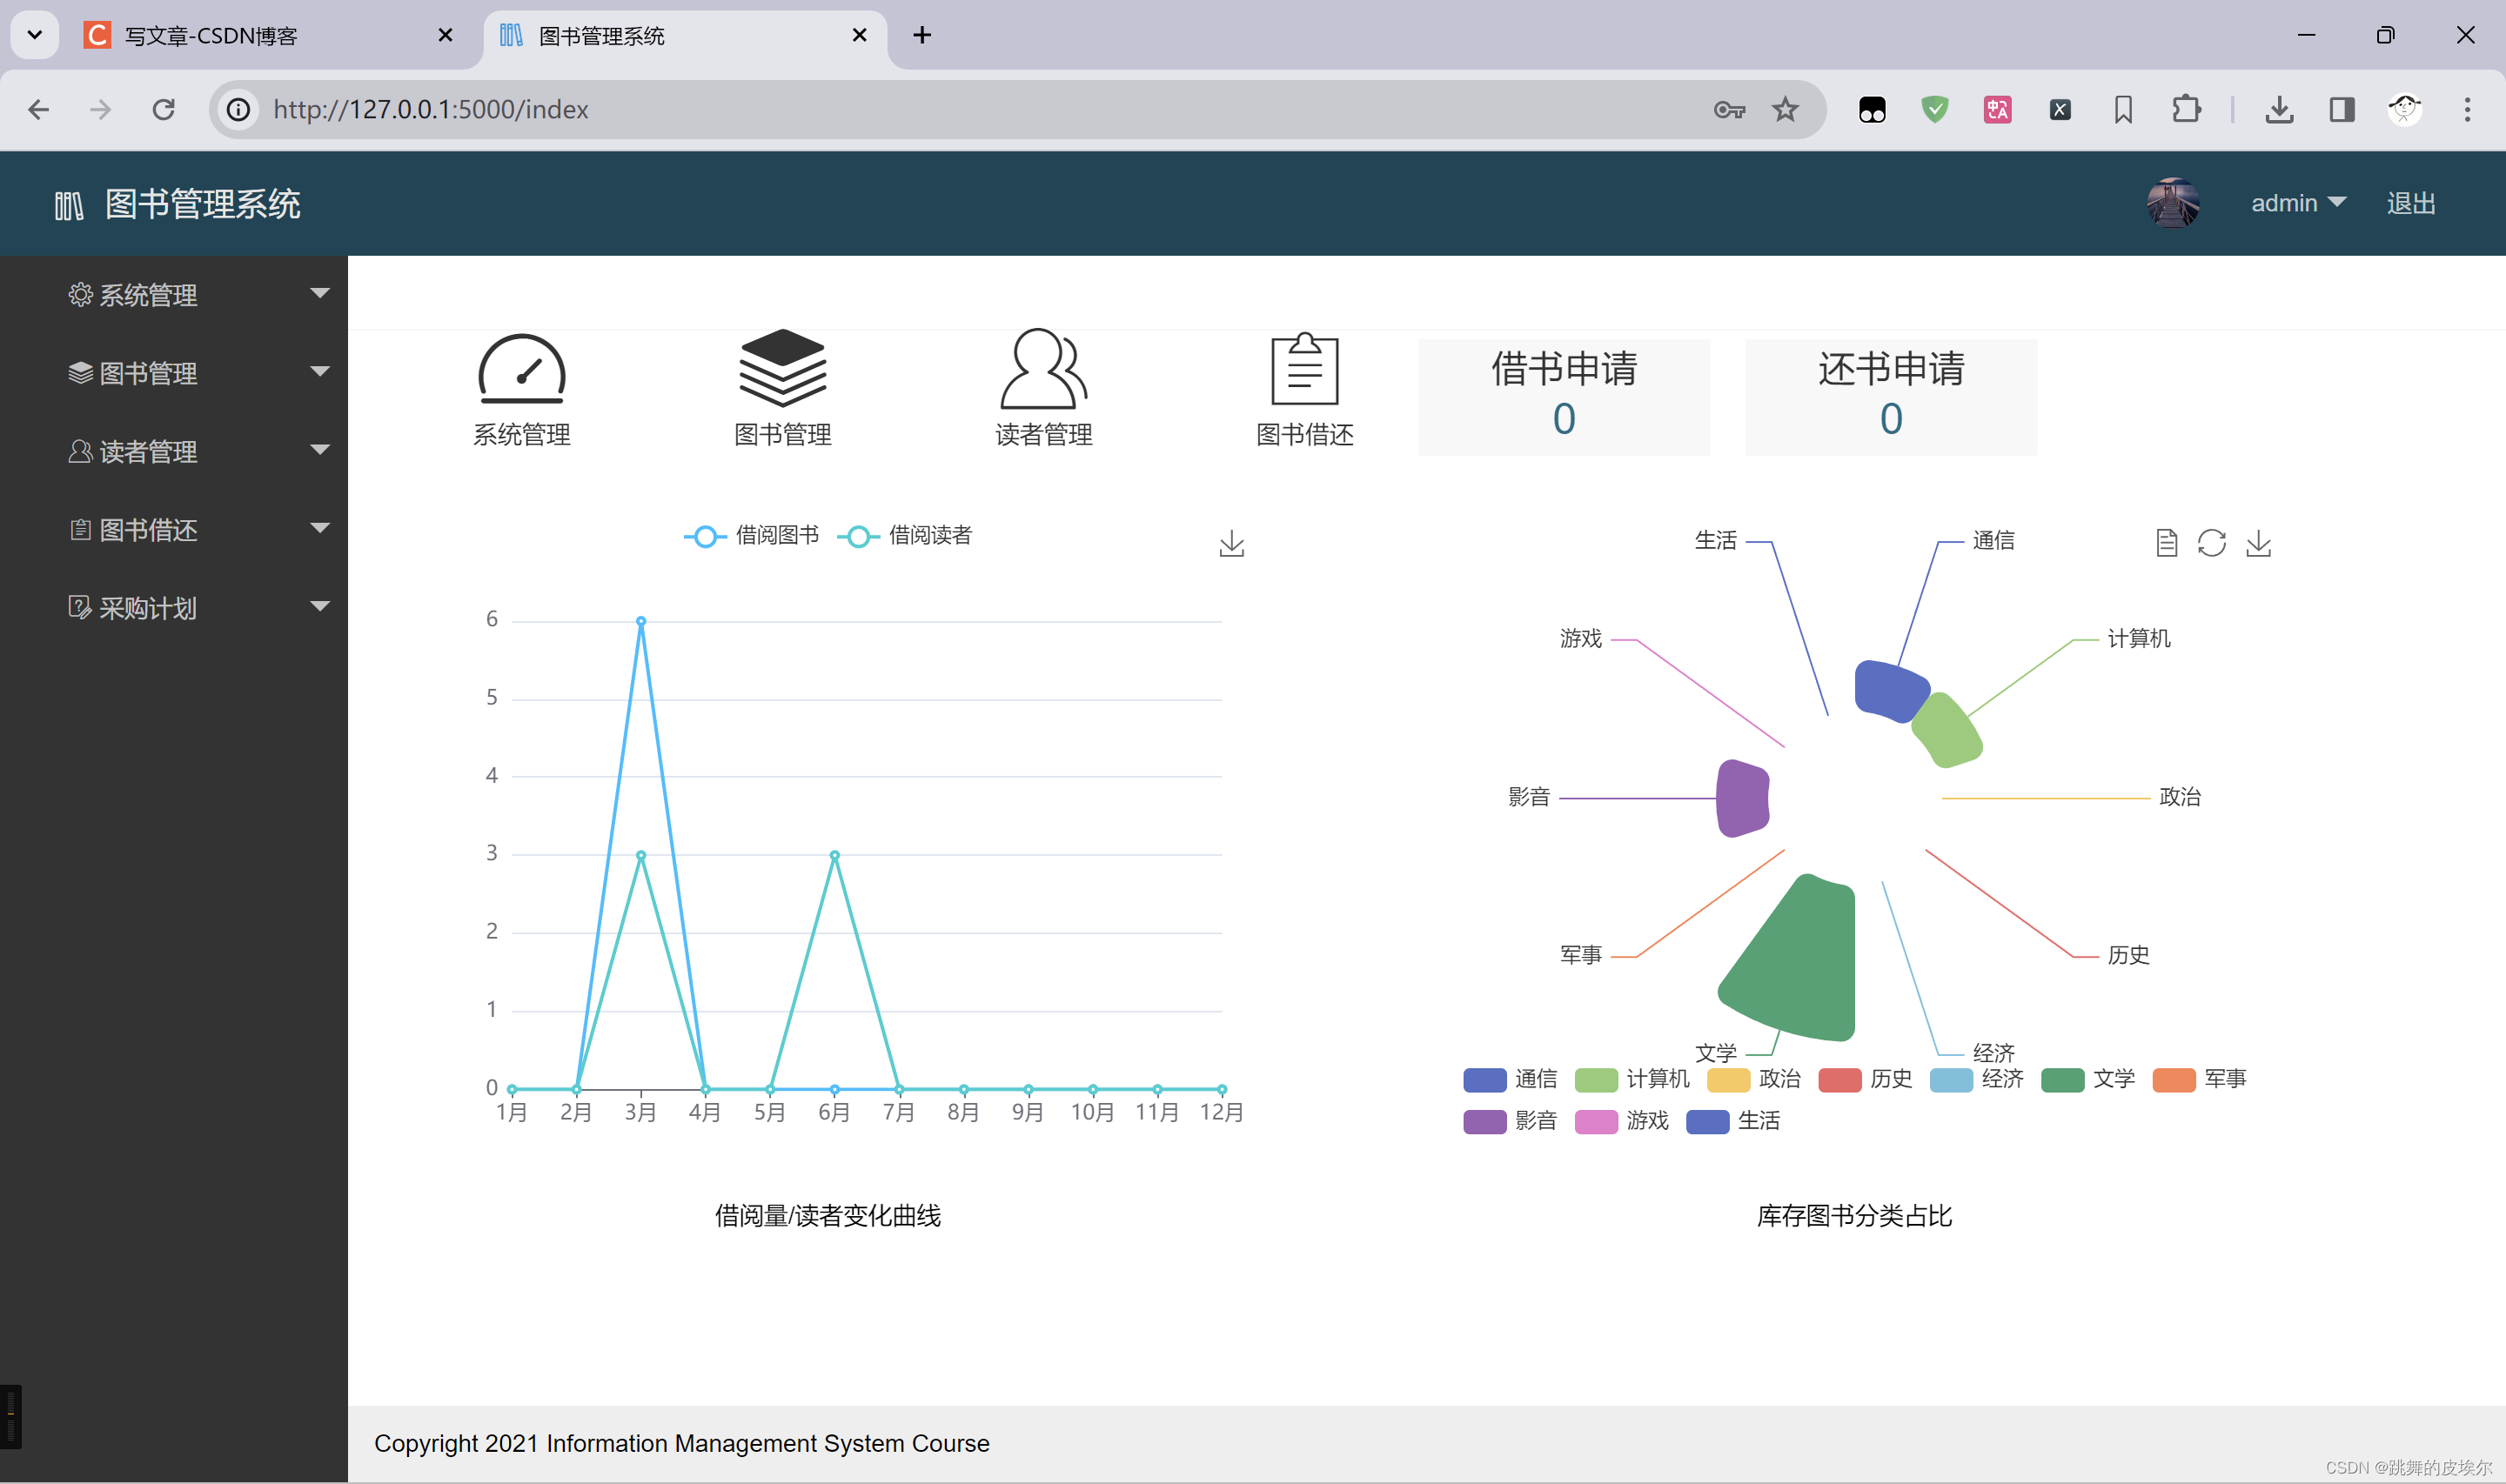
Task: Open the 图书管理 stacked books icon
Action: coord(782,368)
